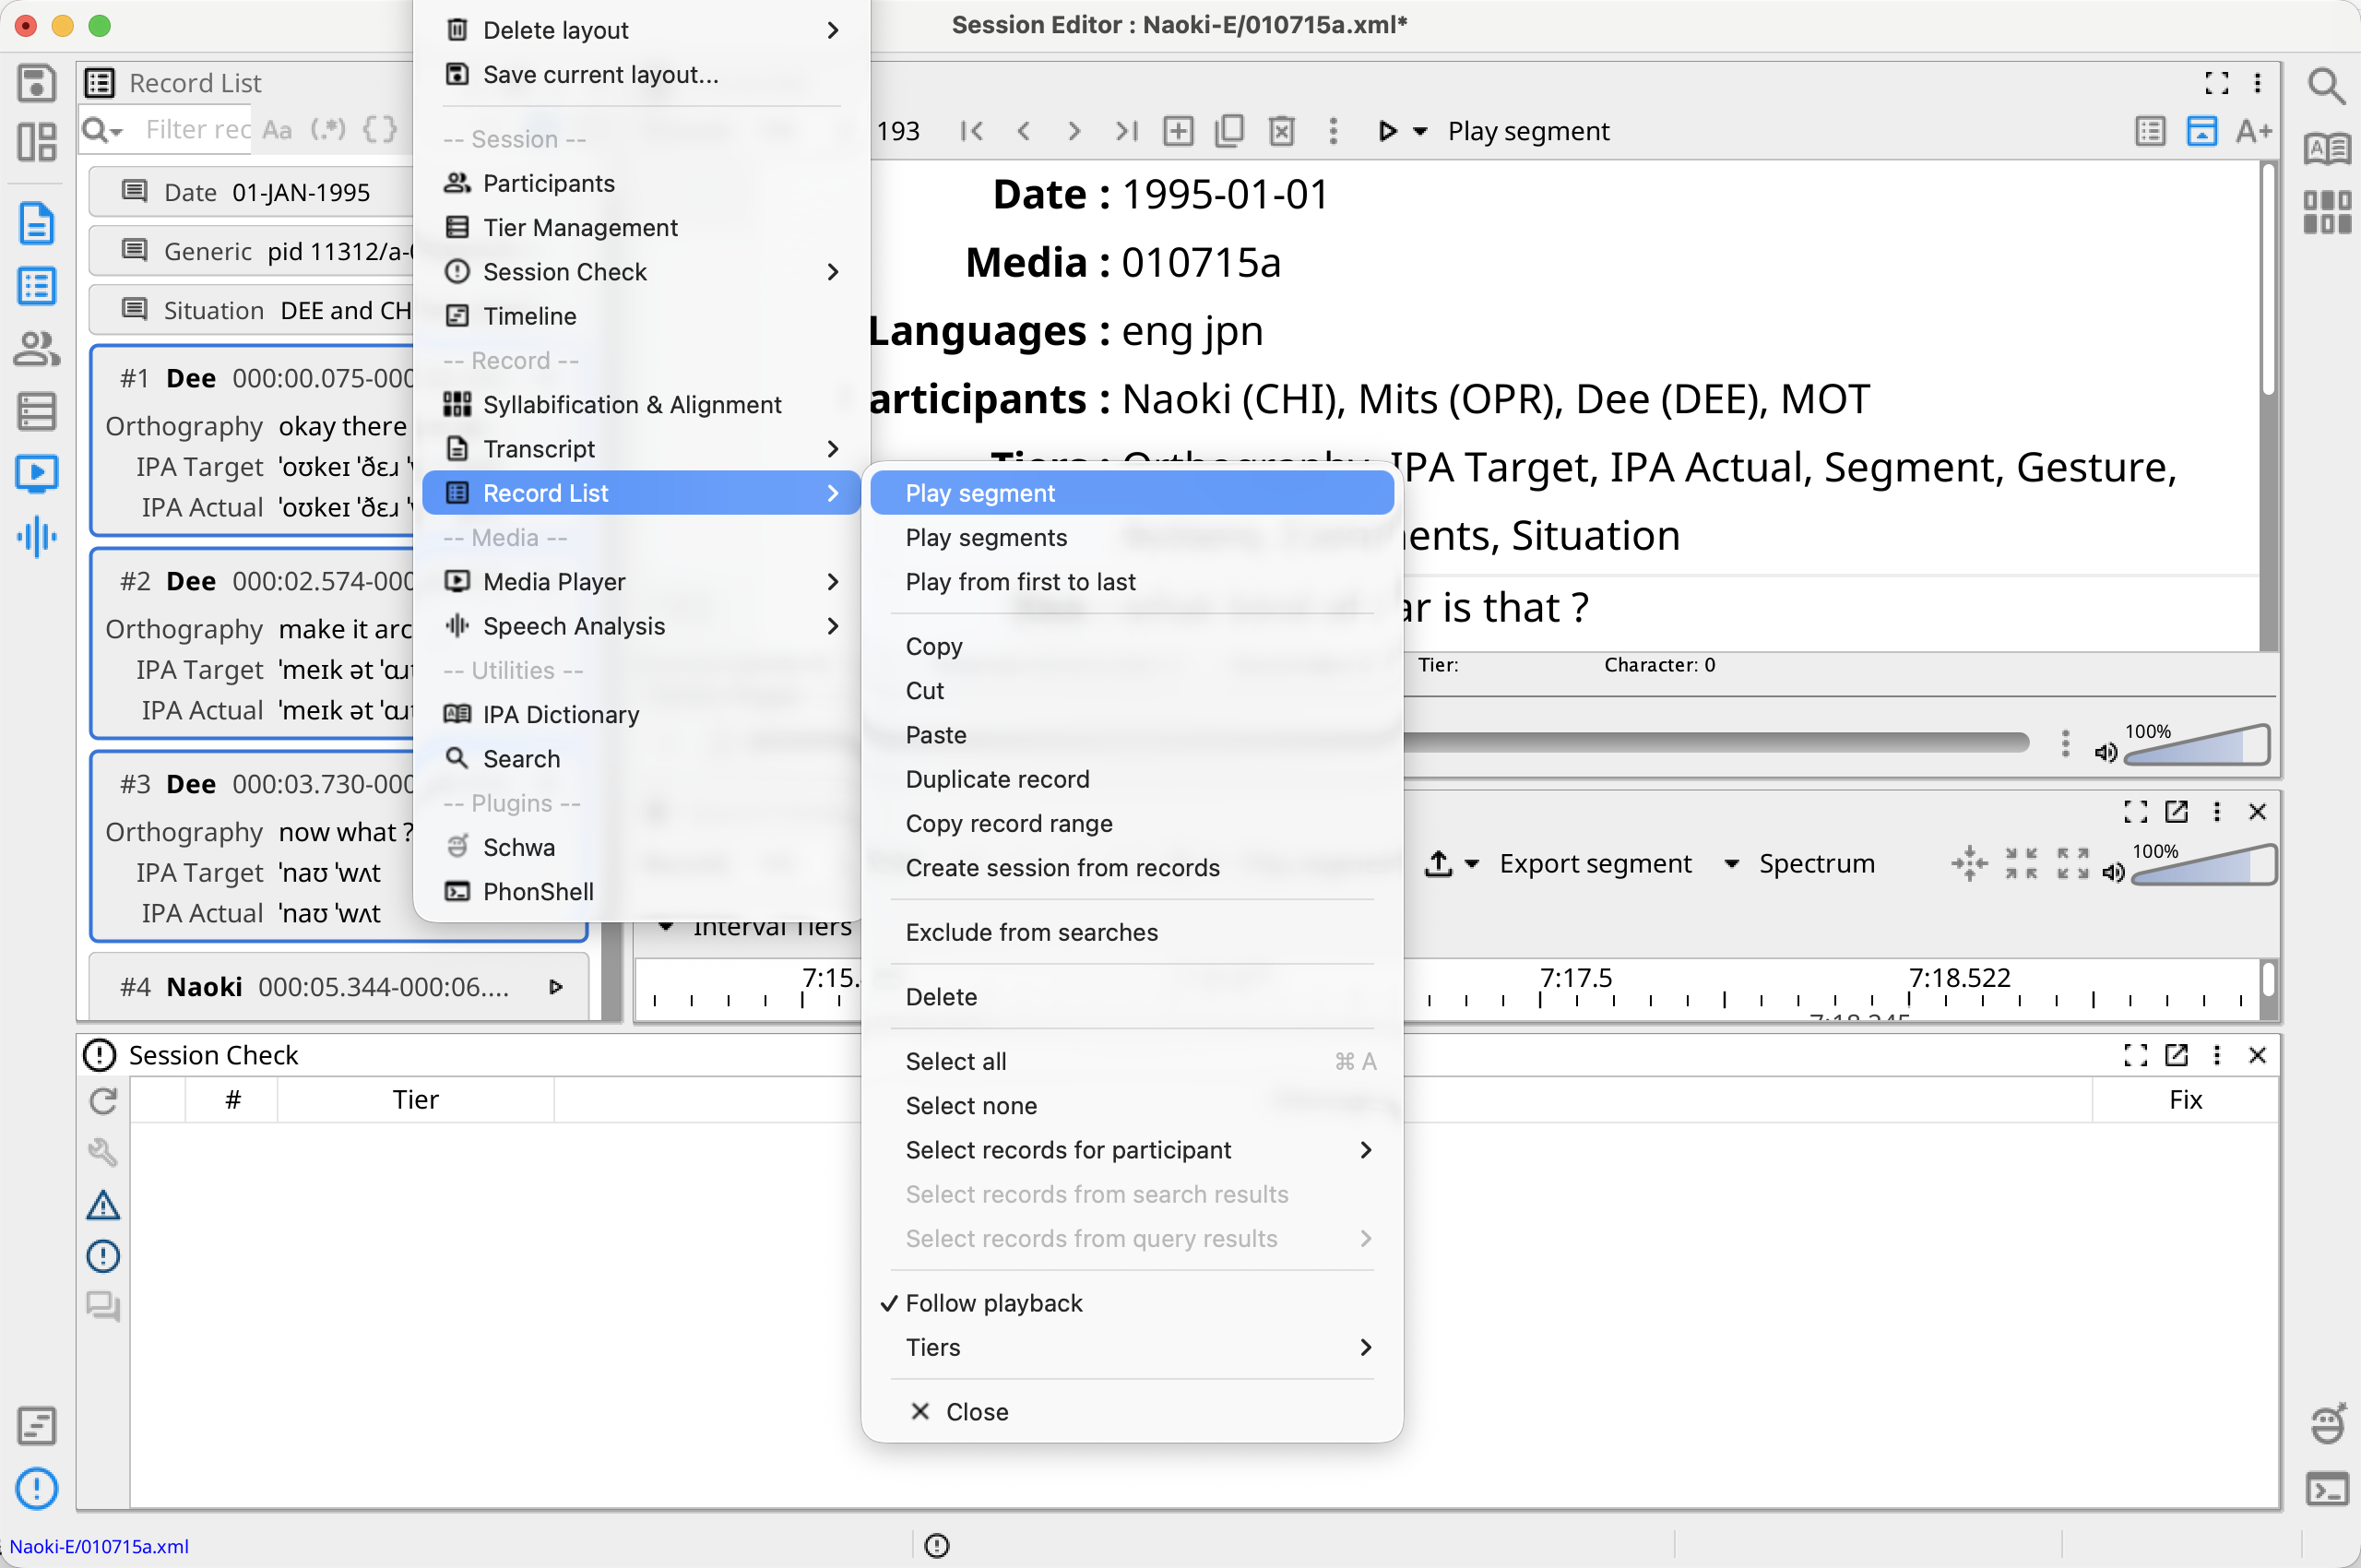Play record #4 Naoki segment arrow

pyautogui.click(x=556, y=987)
